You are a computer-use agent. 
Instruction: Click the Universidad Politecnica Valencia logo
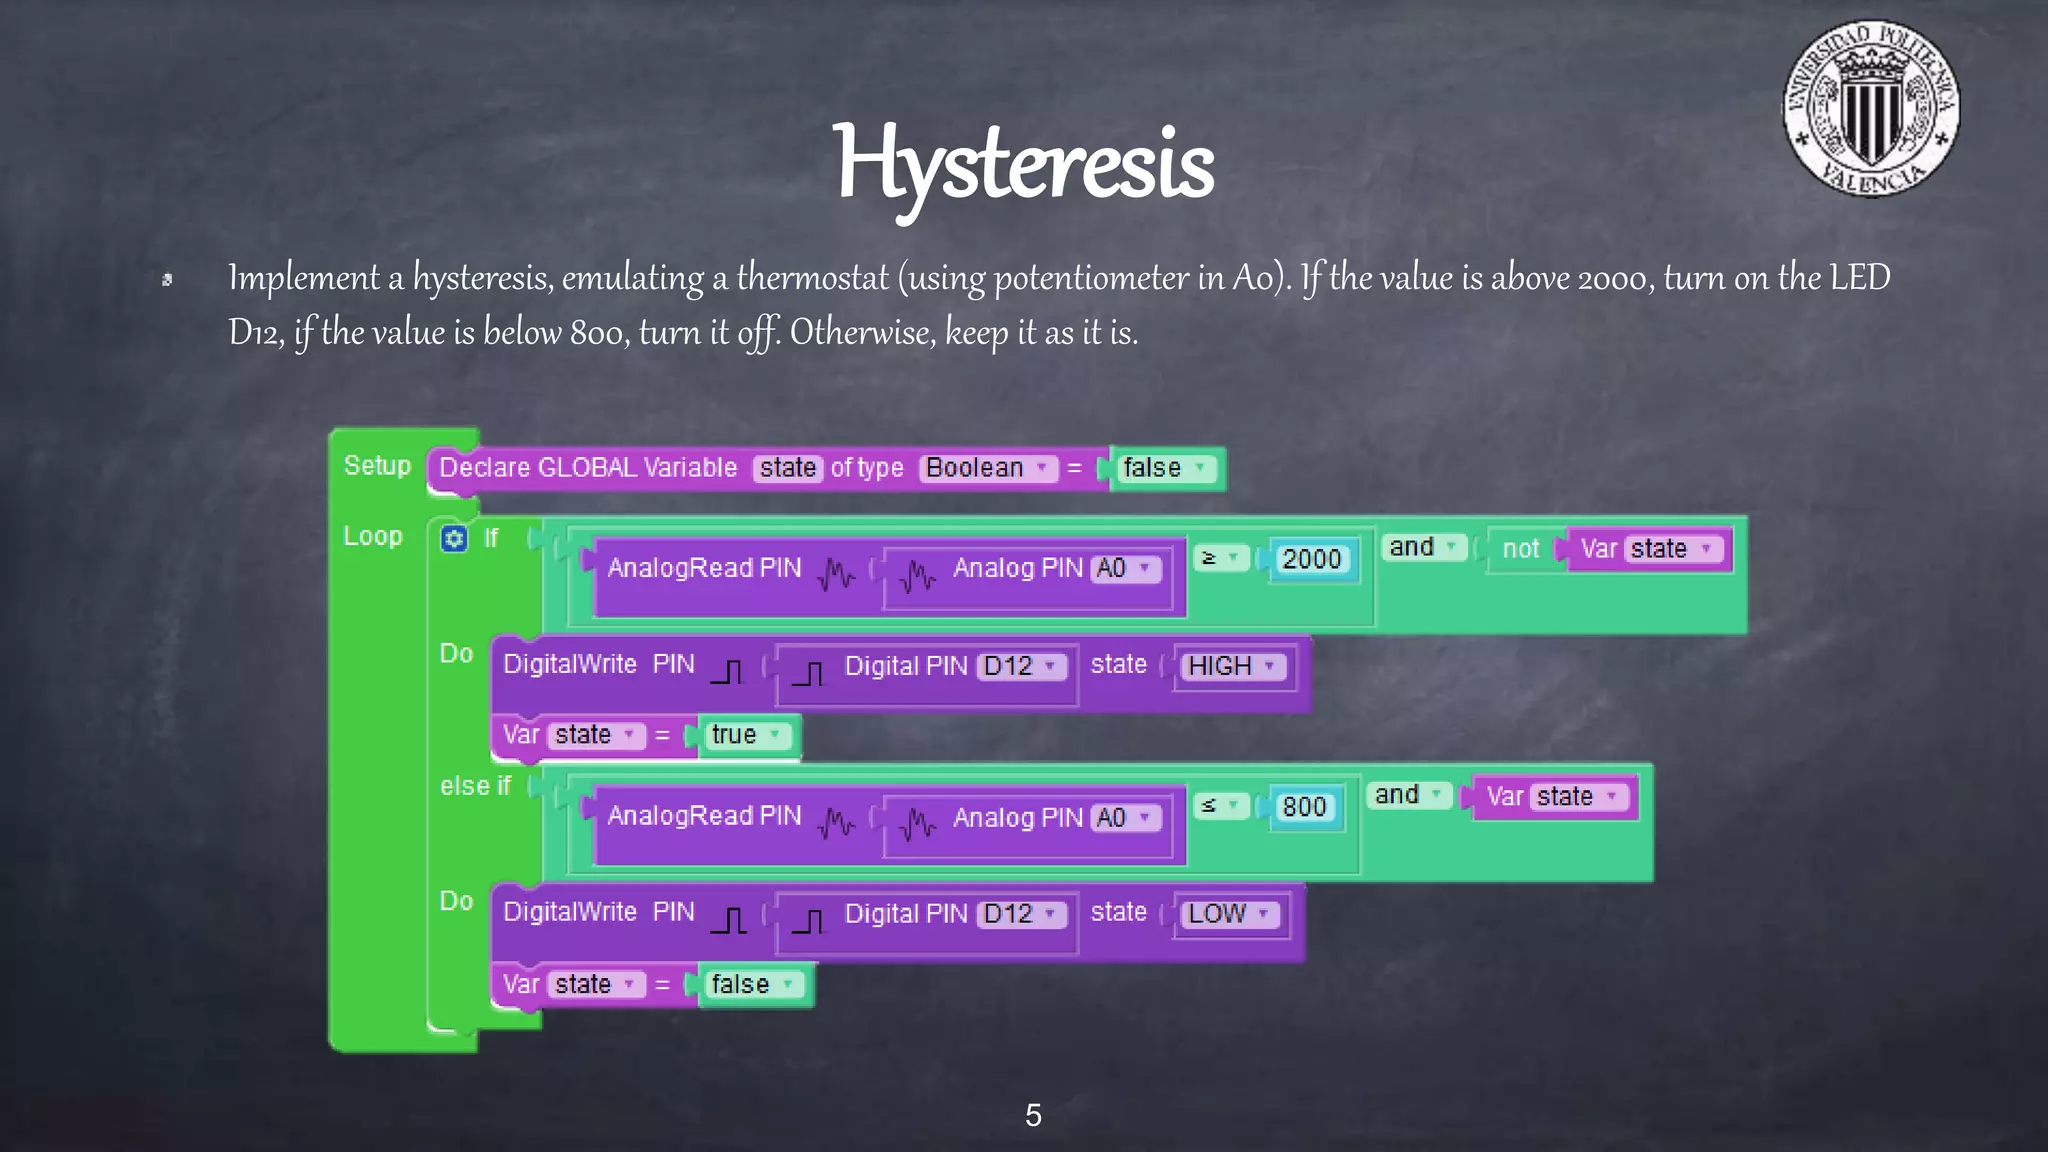click(1871, 109)
